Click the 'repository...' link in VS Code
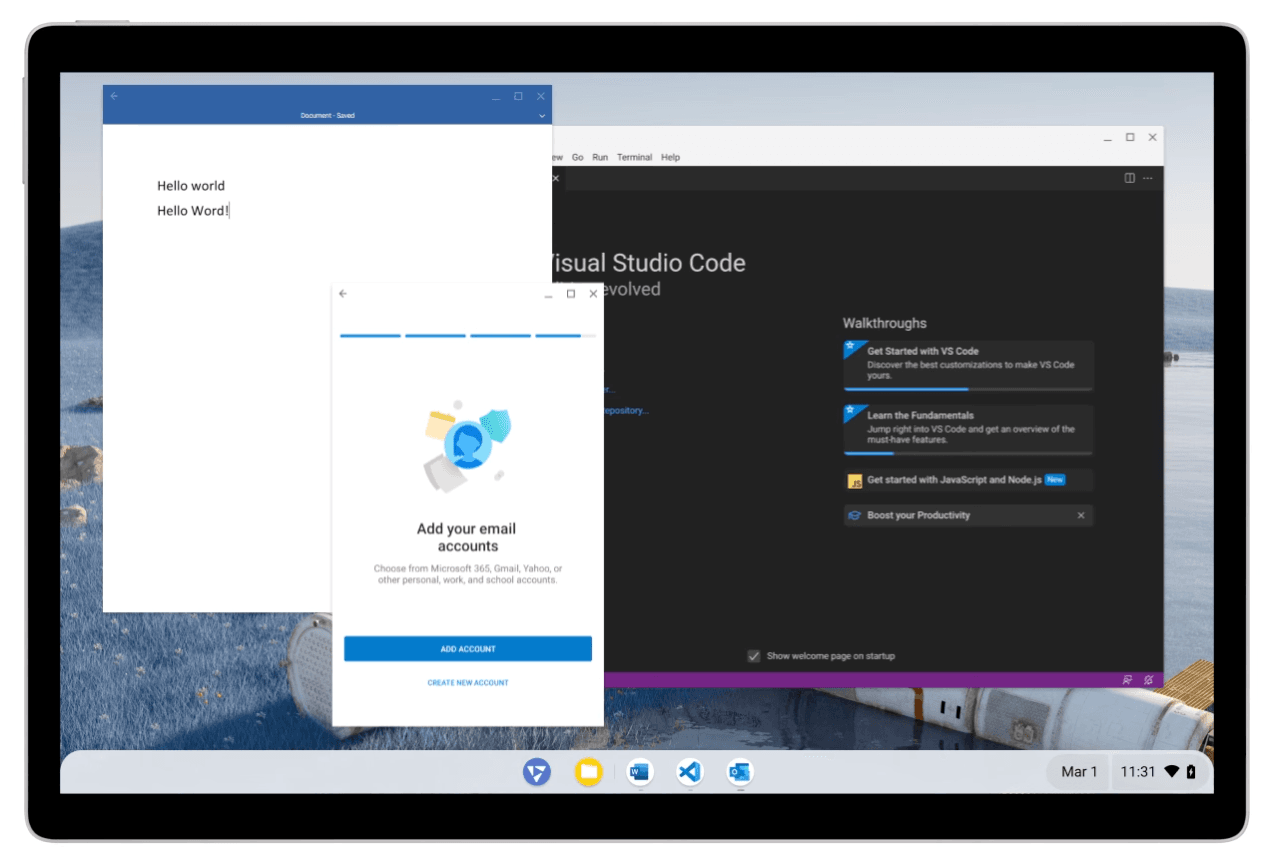The image size is (1272, 866). click(625, 411)
